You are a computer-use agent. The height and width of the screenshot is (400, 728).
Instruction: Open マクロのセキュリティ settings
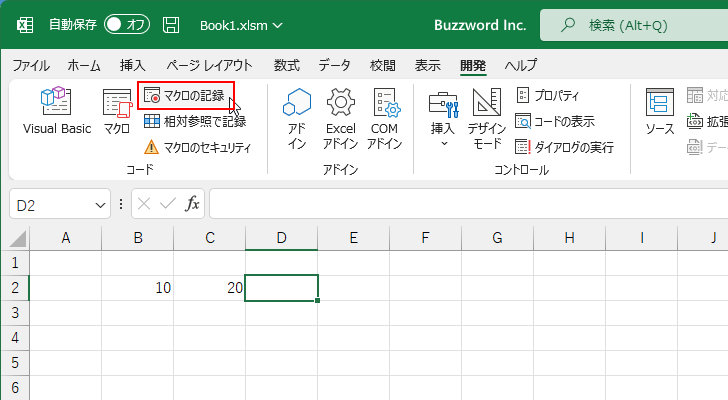pos(197,147)
